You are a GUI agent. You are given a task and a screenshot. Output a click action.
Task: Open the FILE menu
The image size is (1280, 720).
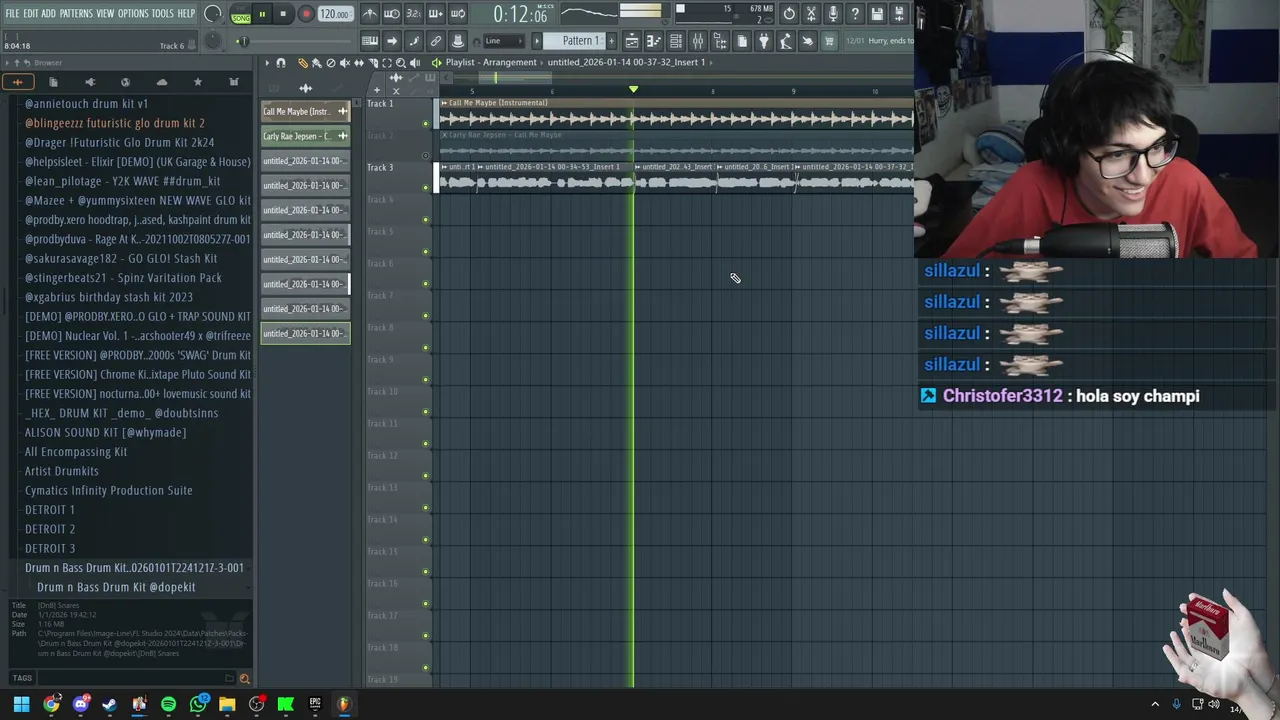[x=12, y=13]
